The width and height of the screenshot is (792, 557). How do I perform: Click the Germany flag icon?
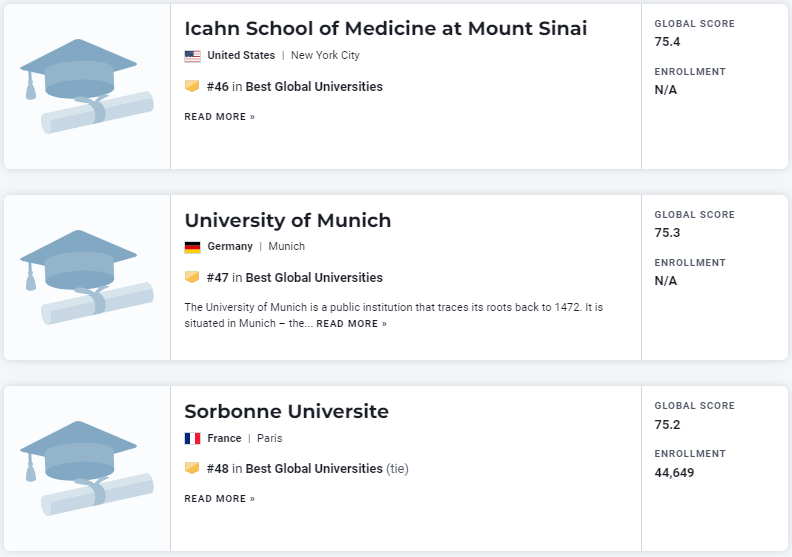(193, 247)
